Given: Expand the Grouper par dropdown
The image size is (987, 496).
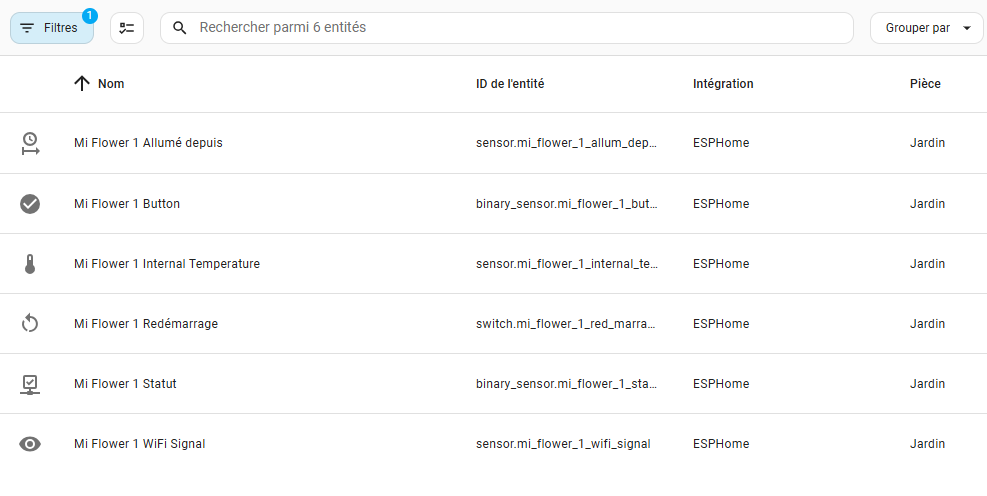Looking at the screenshot, I should tap(927, 28).
